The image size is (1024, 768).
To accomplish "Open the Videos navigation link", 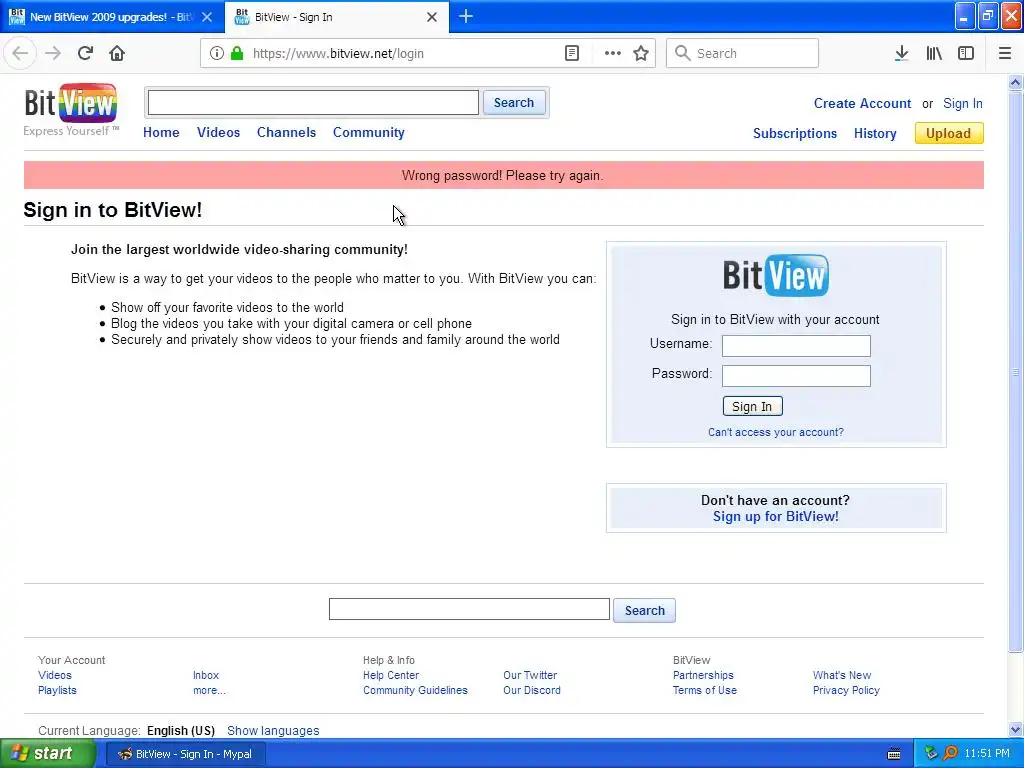I will coord(218,132).
